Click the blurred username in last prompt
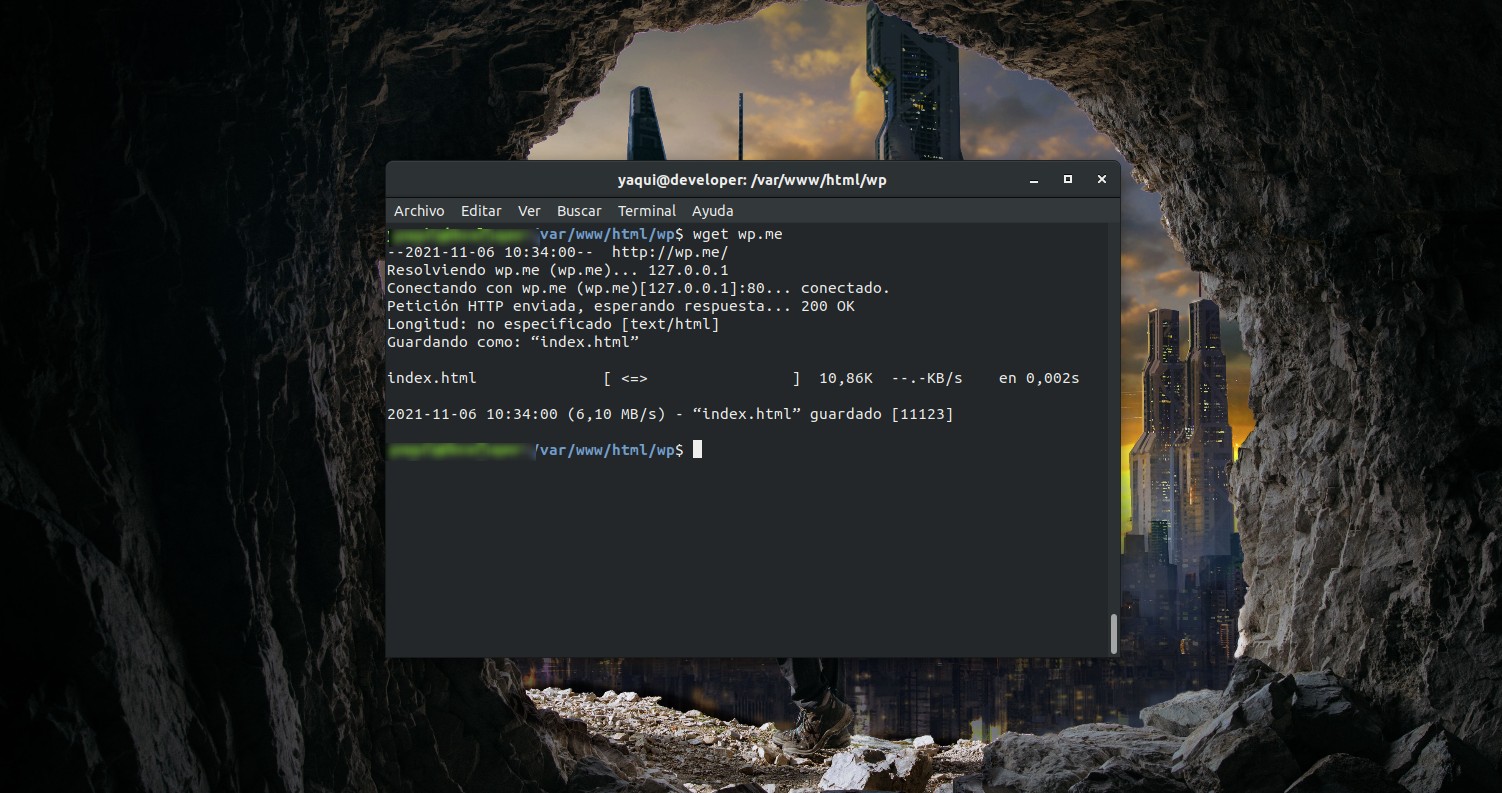Screen dimensions: 1502x793 coord(458,450)
